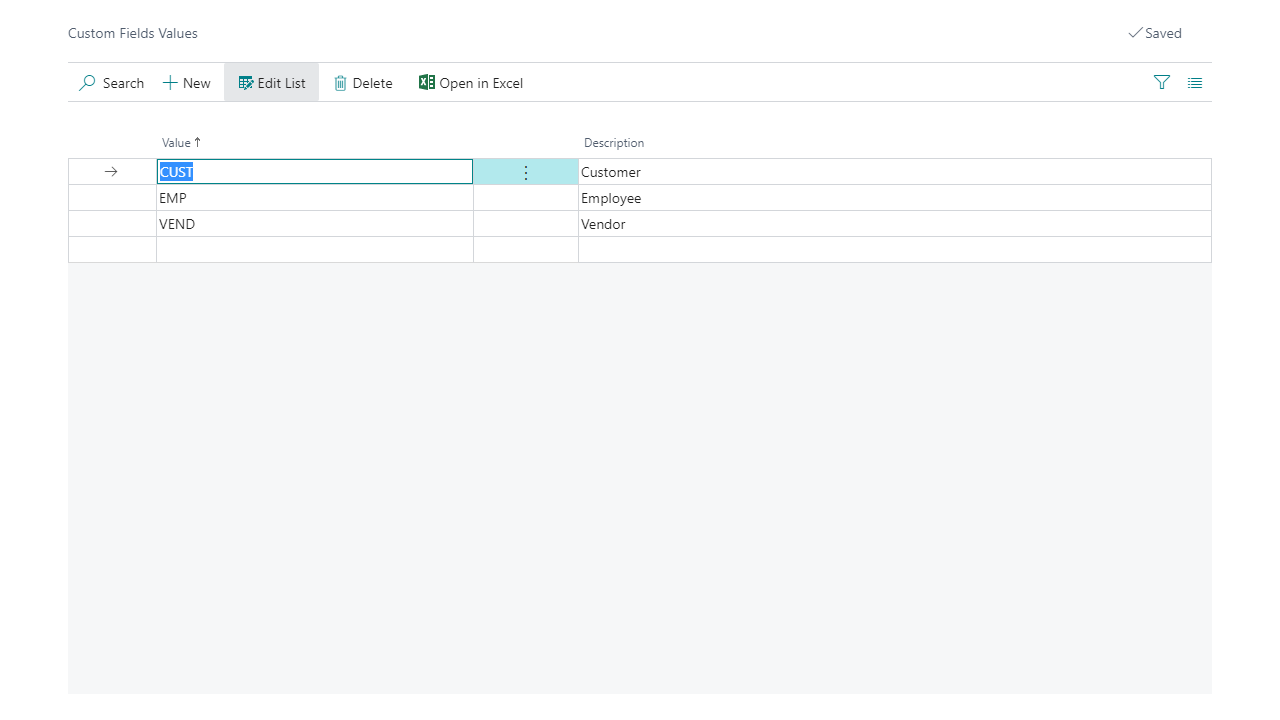Image resolution: width=1280 pixels, height=720 pixels.
Task: Click the row selector arrow for CUST
Action: click(x=111, y=172)
